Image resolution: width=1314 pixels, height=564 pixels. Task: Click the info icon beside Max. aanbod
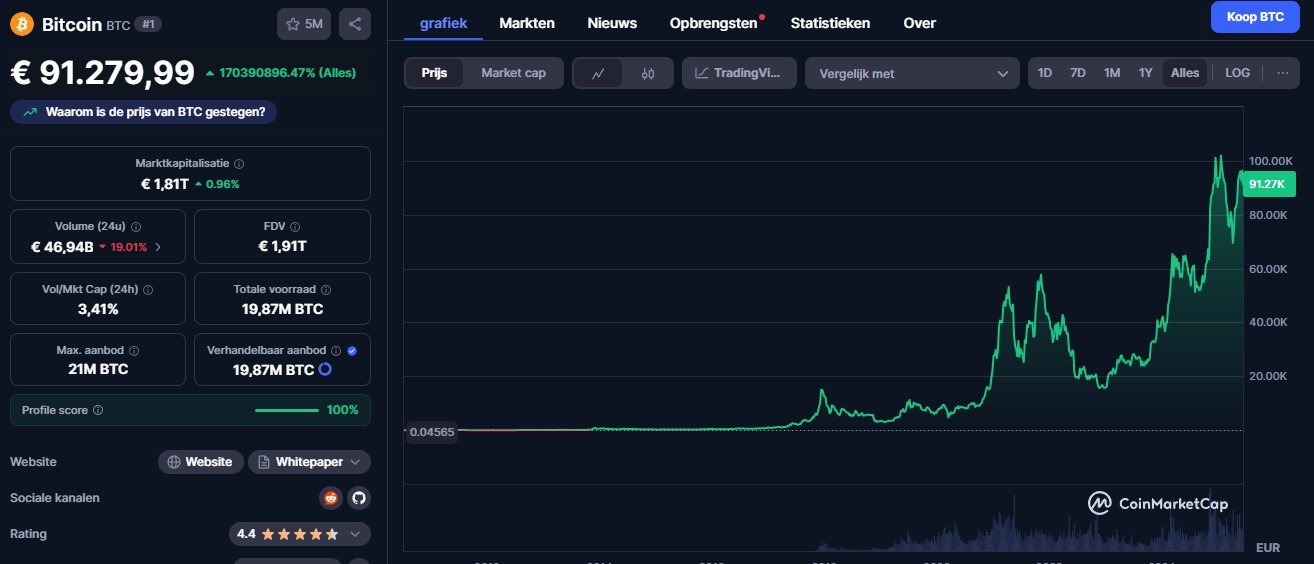(134, 351)
